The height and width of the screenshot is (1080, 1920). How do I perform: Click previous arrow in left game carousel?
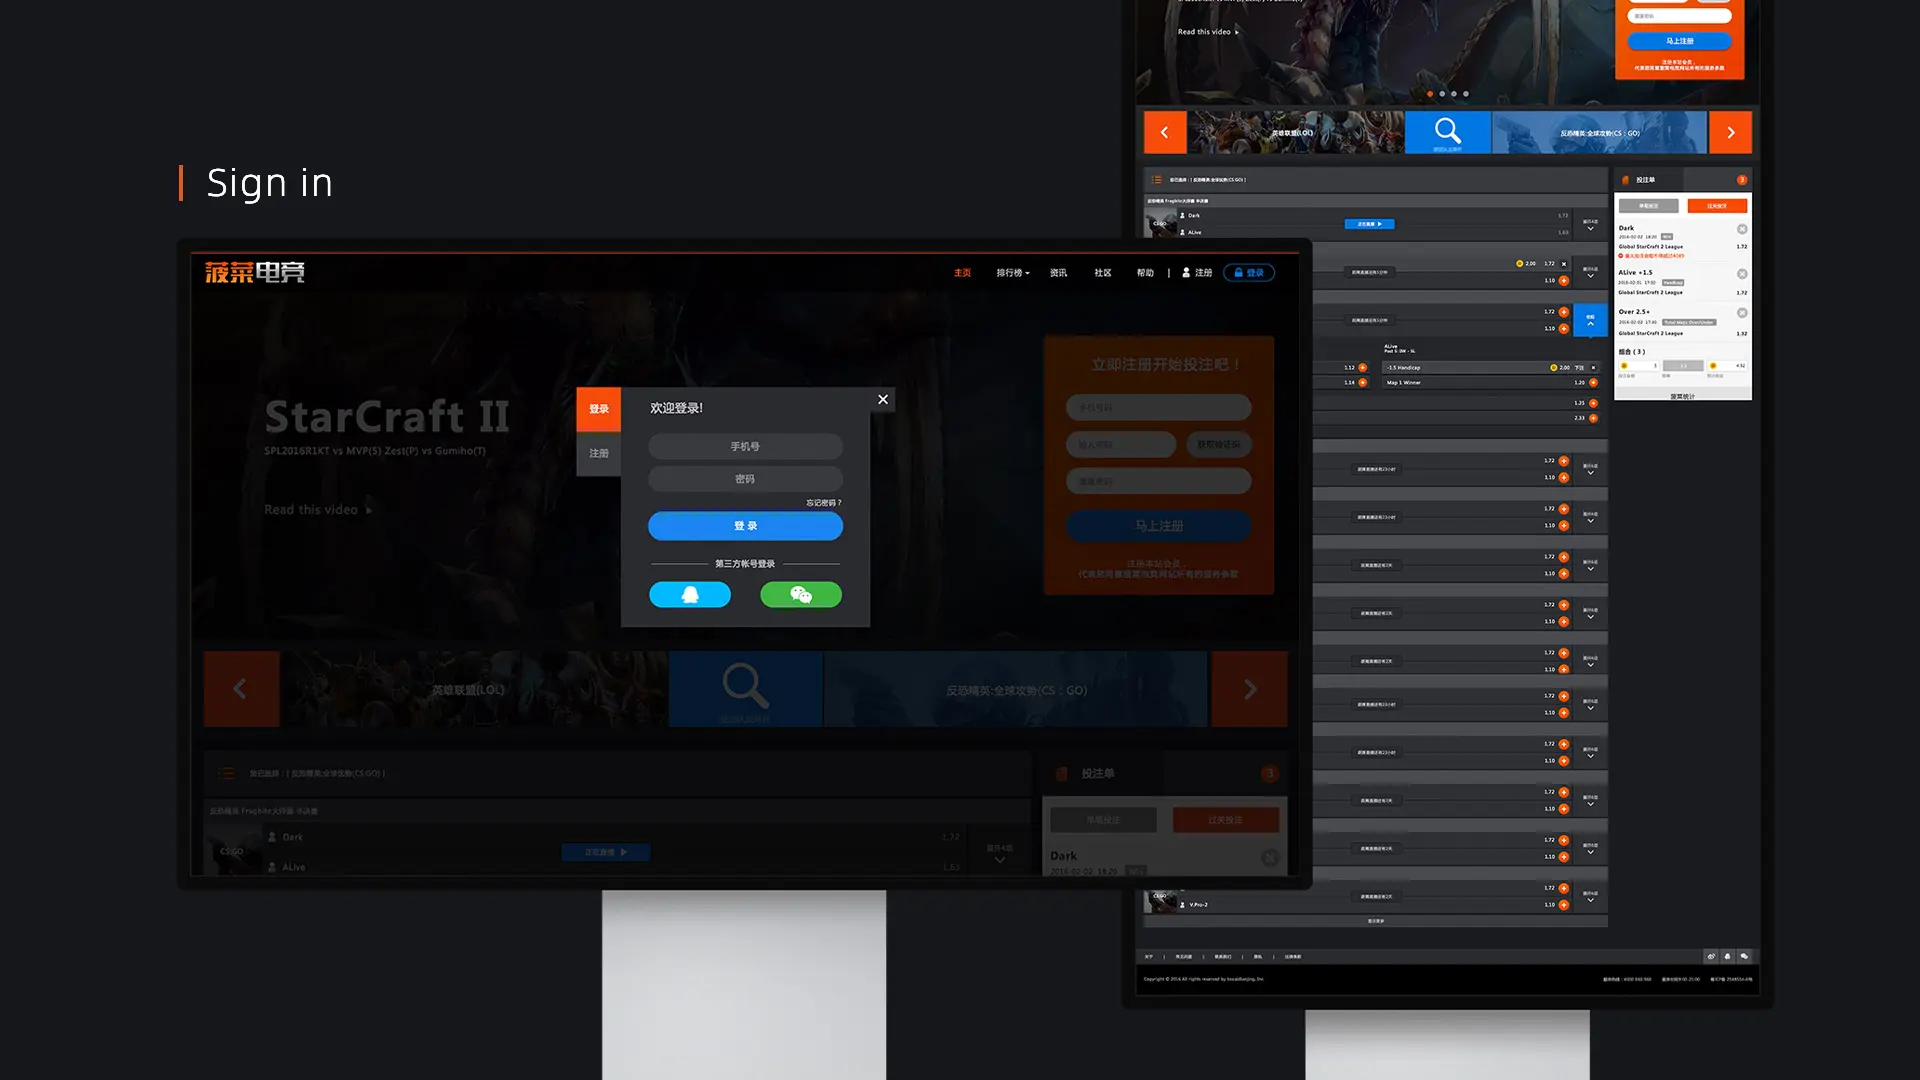point(241,689)
